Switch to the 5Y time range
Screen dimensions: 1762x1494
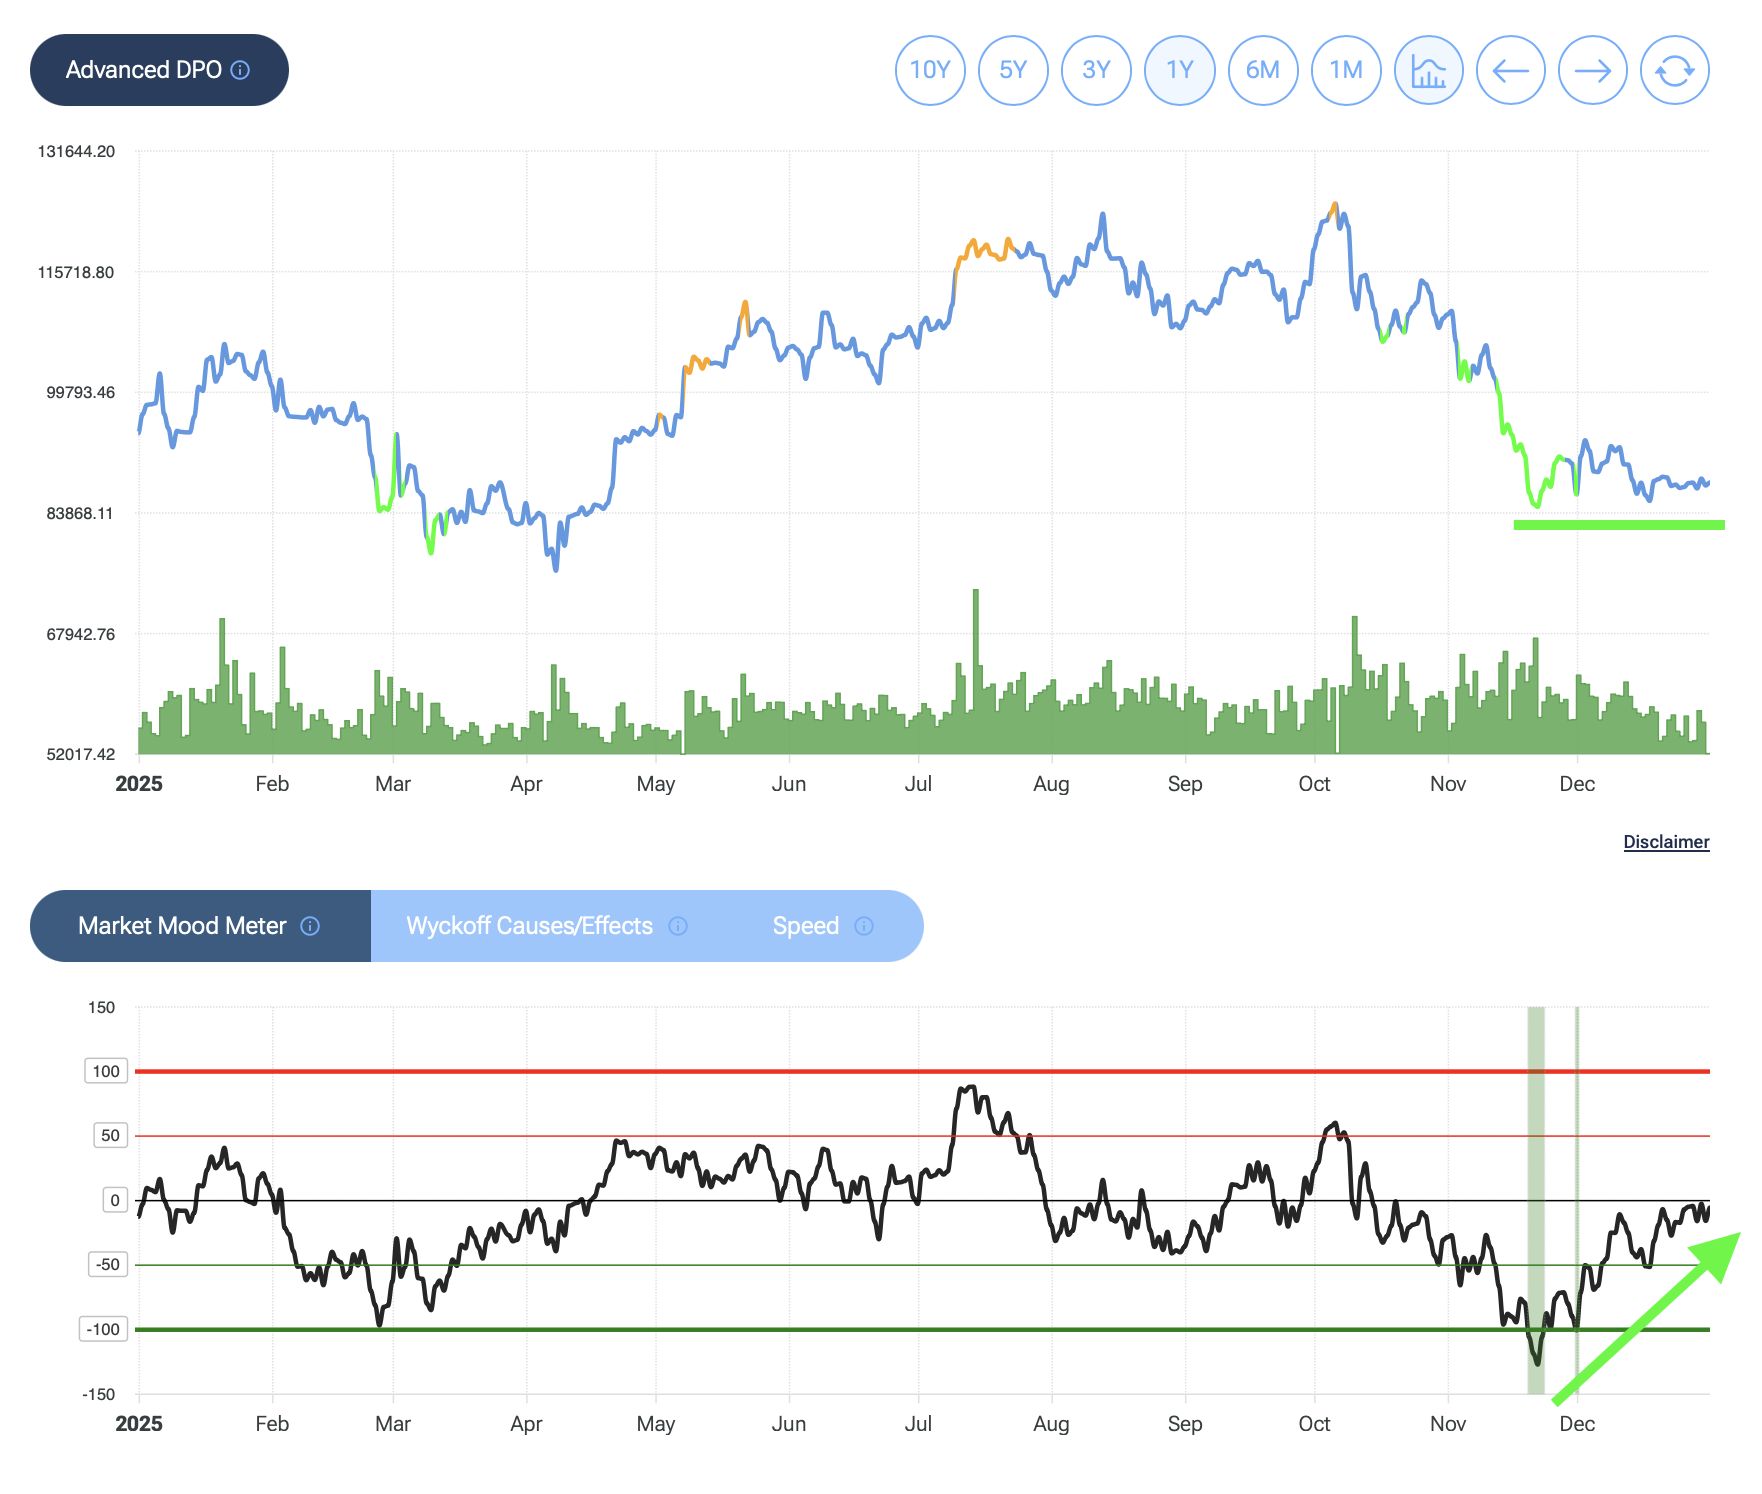point(1013,70)
